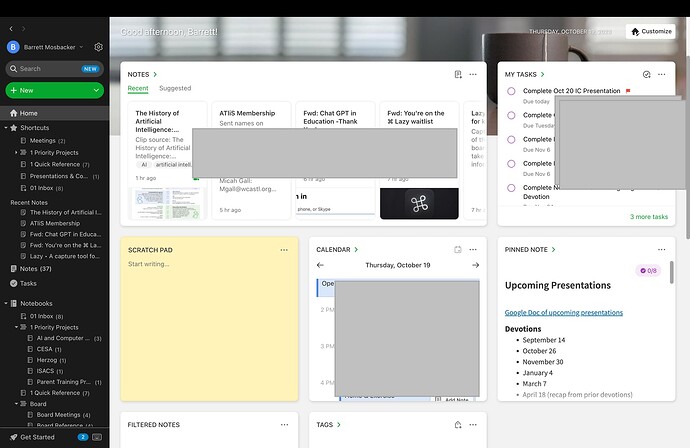Open PINNED NOTE widget header
690x448 pixels.
coord(530,250)
